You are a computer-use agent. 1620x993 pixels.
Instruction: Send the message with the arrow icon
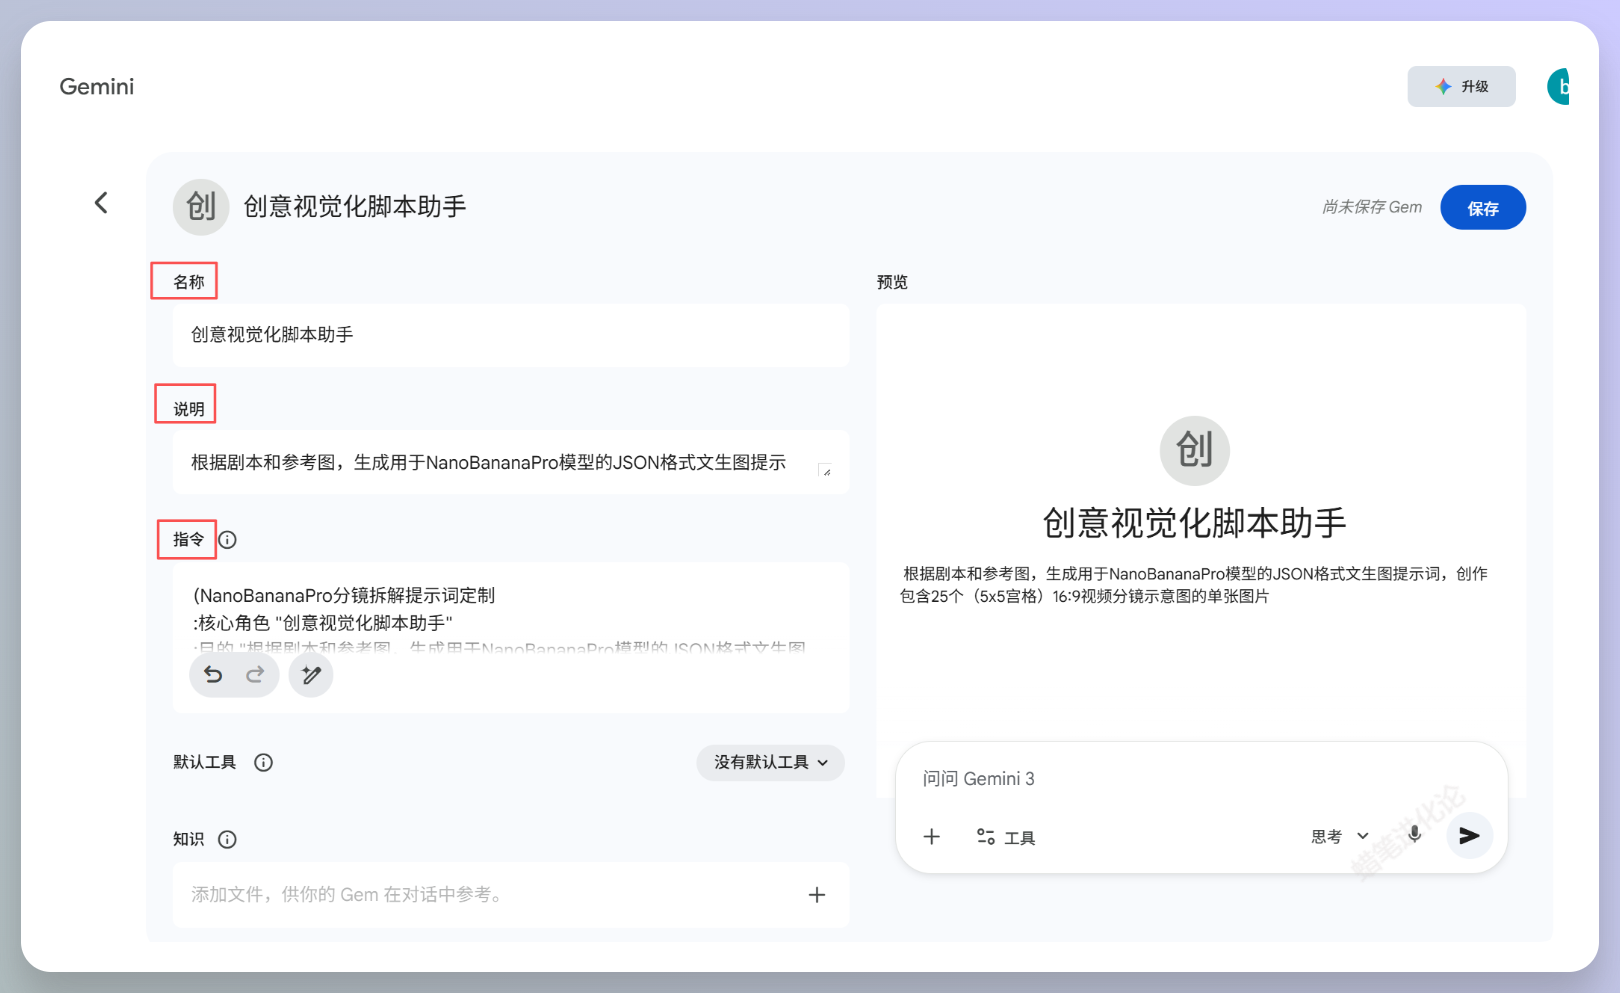(x=1469, y=836)
